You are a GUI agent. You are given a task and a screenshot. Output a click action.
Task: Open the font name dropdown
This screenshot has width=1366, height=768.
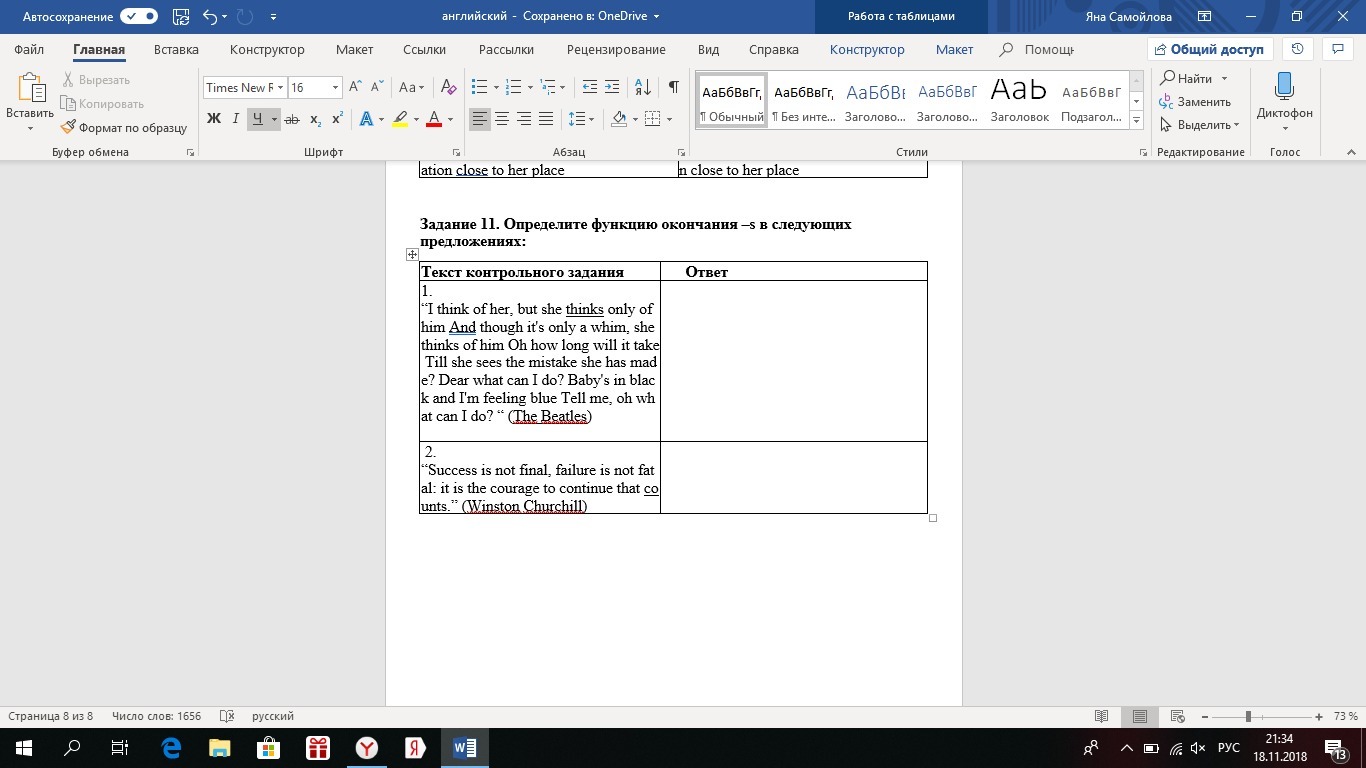(x=280, y=88)
